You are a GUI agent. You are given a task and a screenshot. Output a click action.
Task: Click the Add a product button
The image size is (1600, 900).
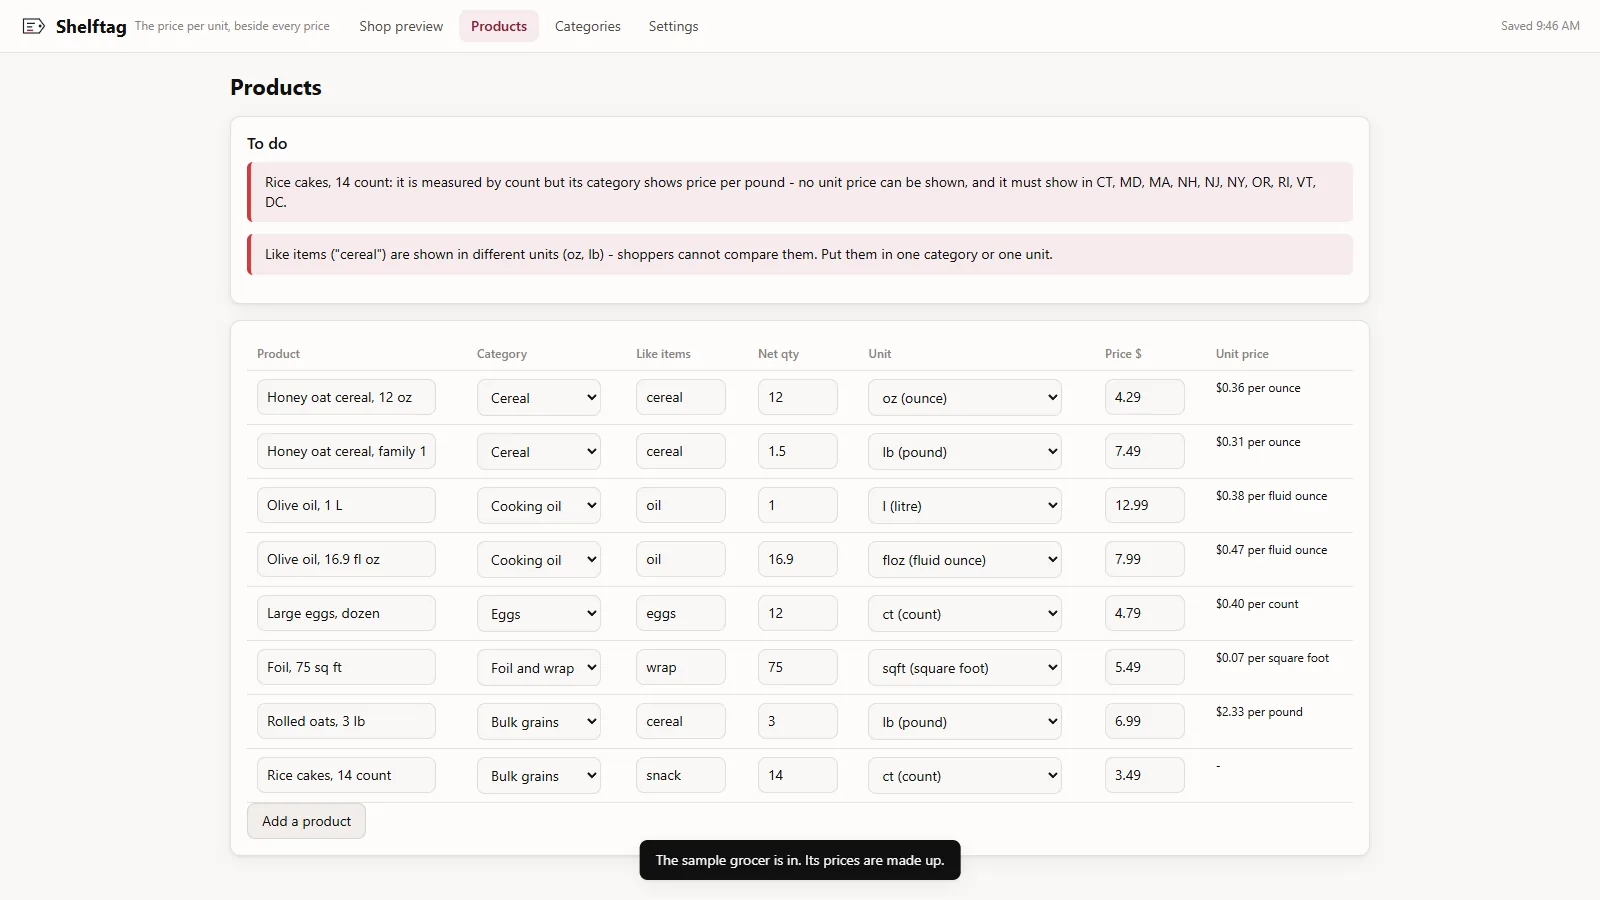point(306,821)
